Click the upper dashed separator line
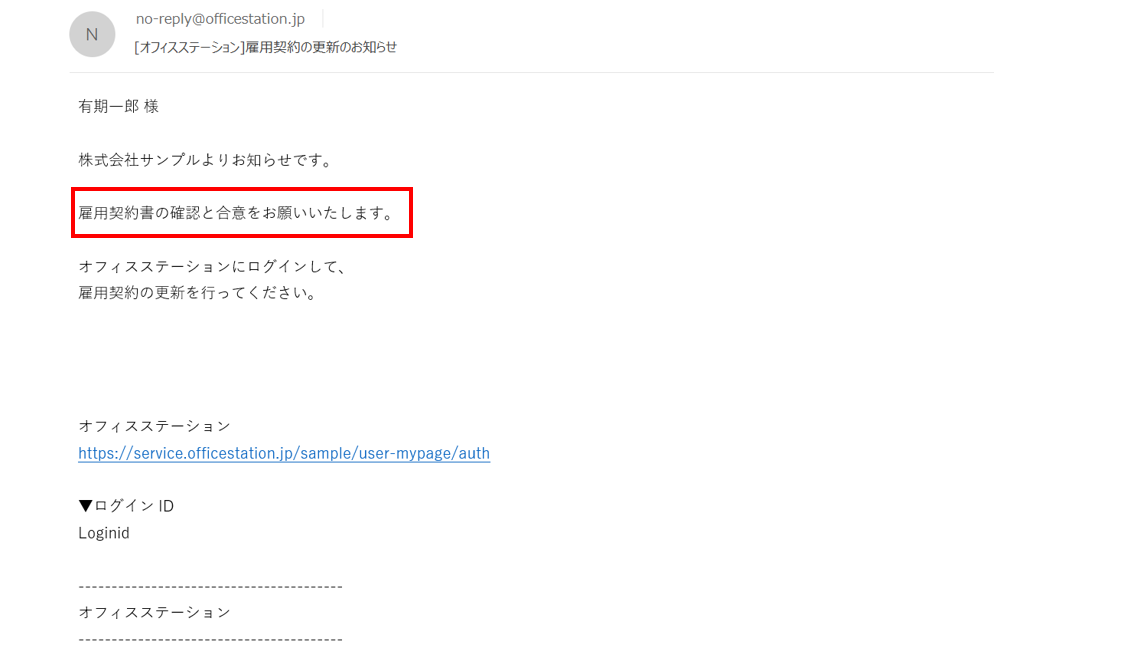The image size is (1133, 650). coord(210,586)
